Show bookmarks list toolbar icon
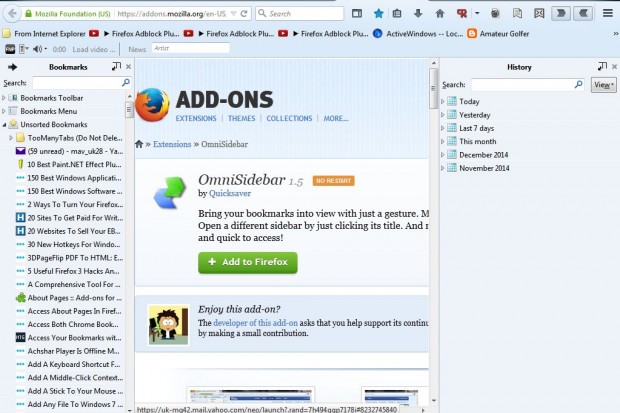The width and height of the screenshot is (620, 413). pyautogui.click(x=397, y=14)
